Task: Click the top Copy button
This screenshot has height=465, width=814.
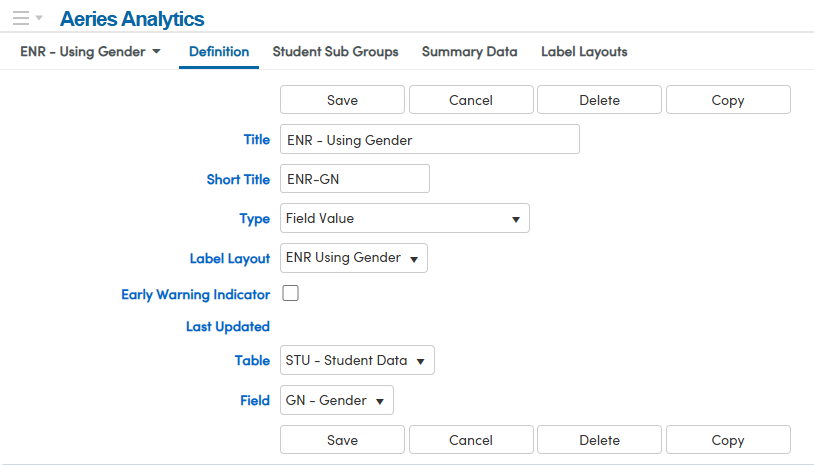Action: coord(728,100)
